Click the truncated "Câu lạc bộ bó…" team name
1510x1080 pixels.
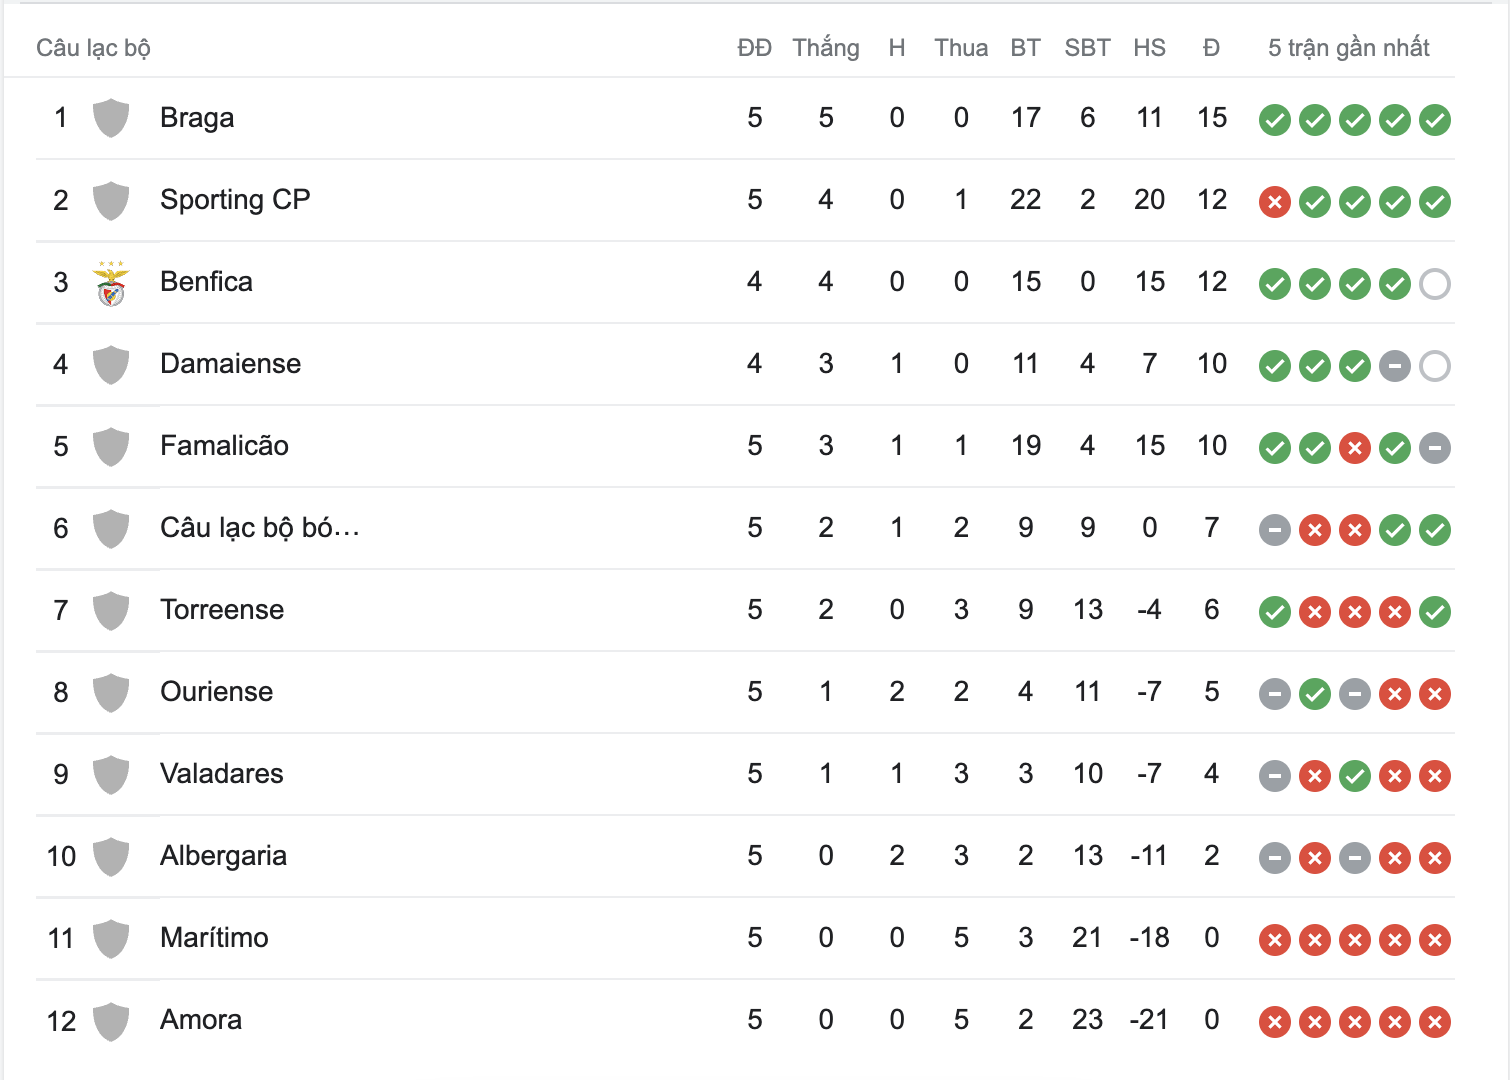[x=259, y=528]
